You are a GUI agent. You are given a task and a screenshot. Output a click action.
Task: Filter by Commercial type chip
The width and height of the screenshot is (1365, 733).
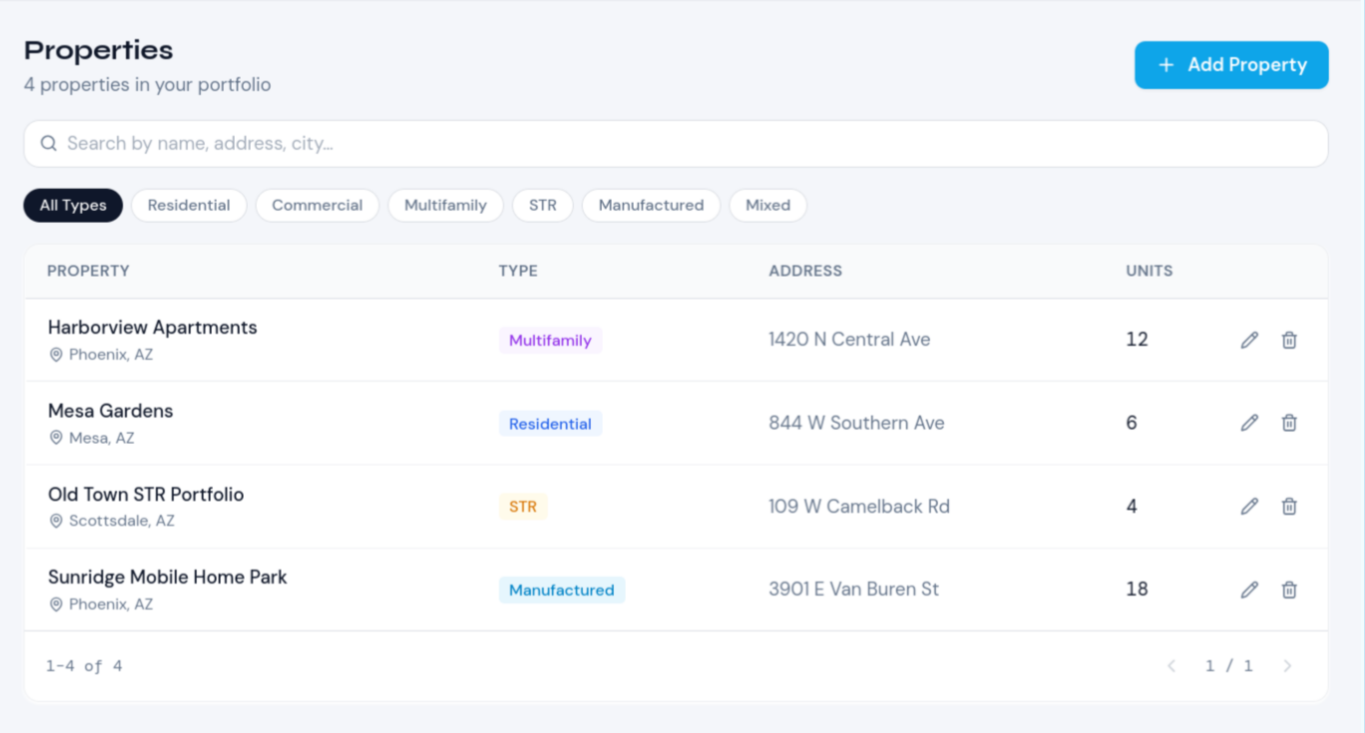(317, 205)
